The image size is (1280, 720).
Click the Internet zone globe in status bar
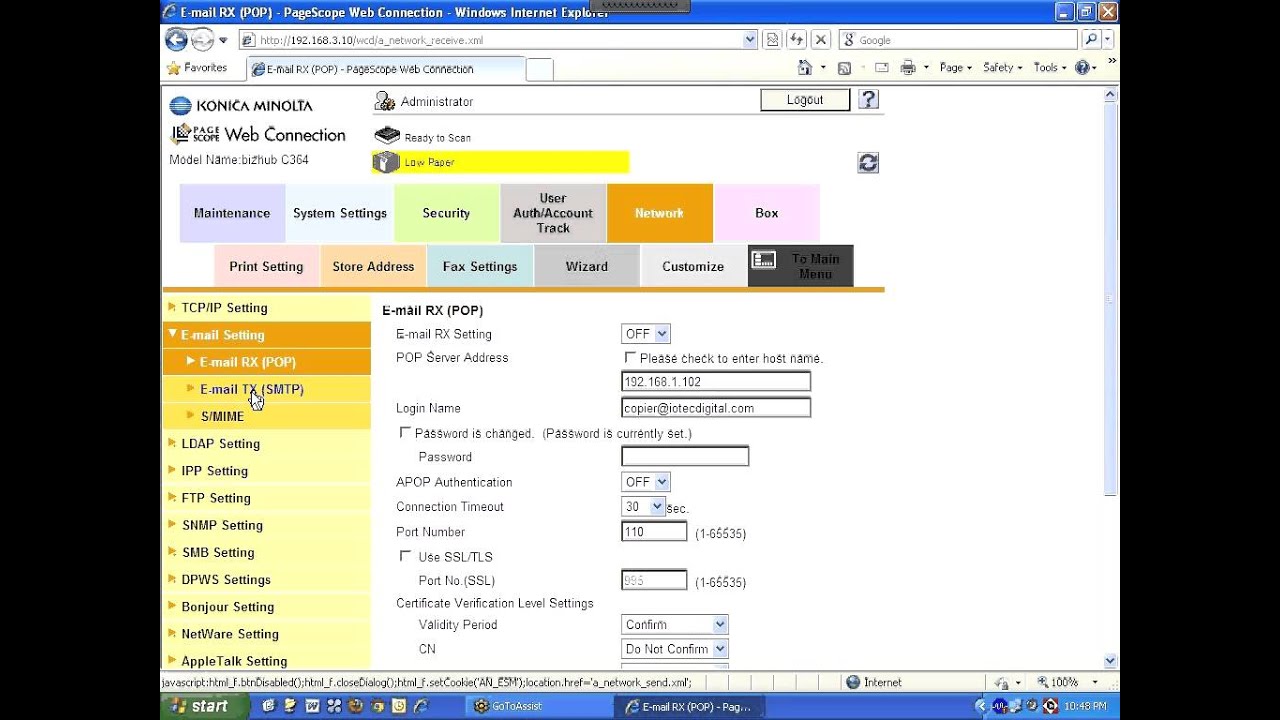[x=853, y=682]
